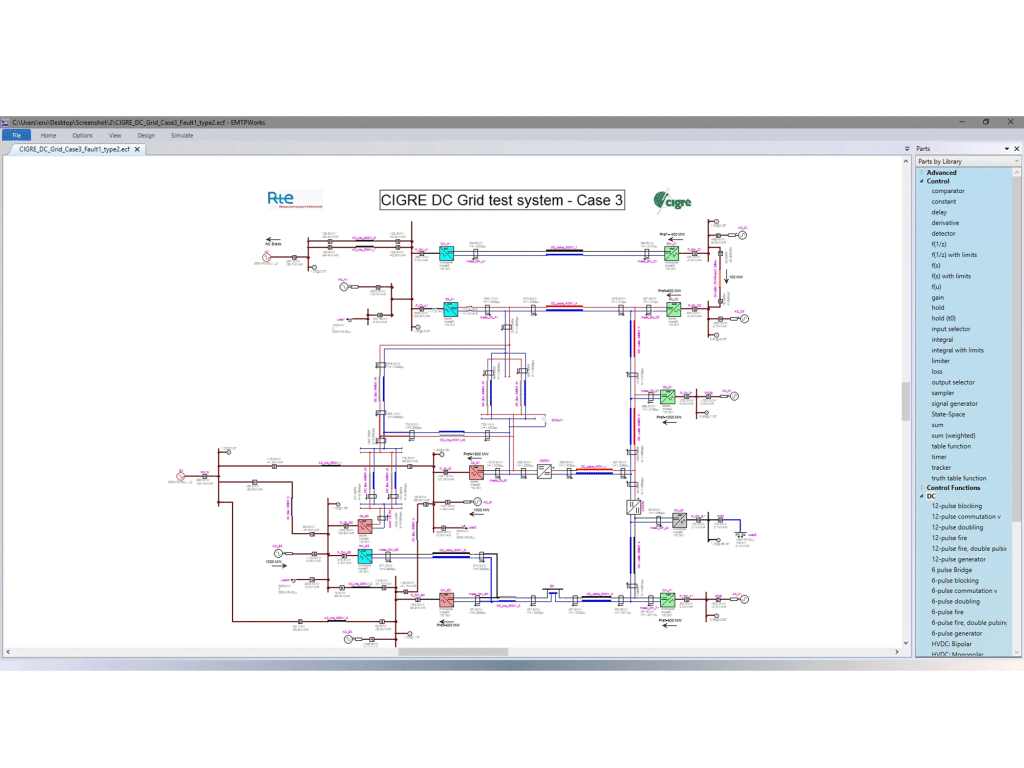This screenshot has height=768, width=1024.
Task: Close the Parts panel
Action: pyautogui.click(x=1017, y=149)
